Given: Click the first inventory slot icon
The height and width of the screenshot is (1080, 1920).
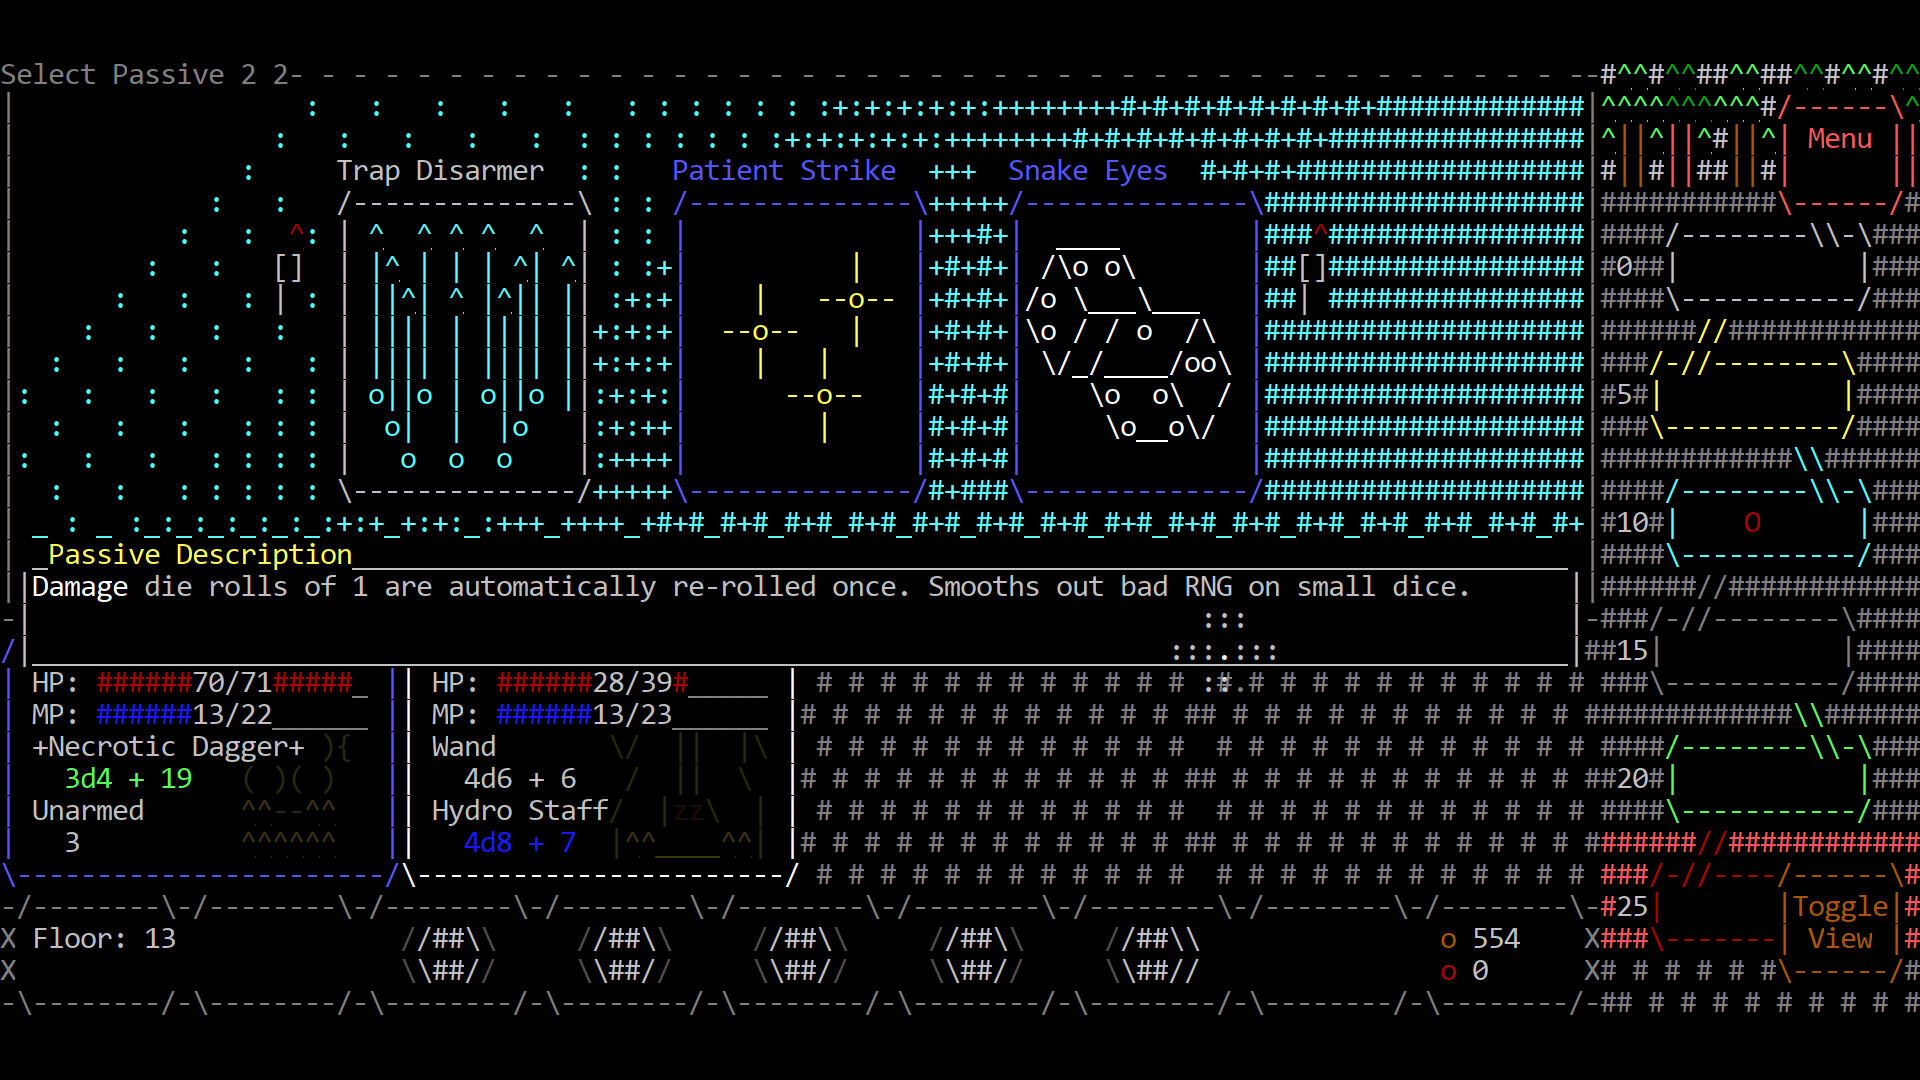Looking at the screenshot, I should coord(448,955).
